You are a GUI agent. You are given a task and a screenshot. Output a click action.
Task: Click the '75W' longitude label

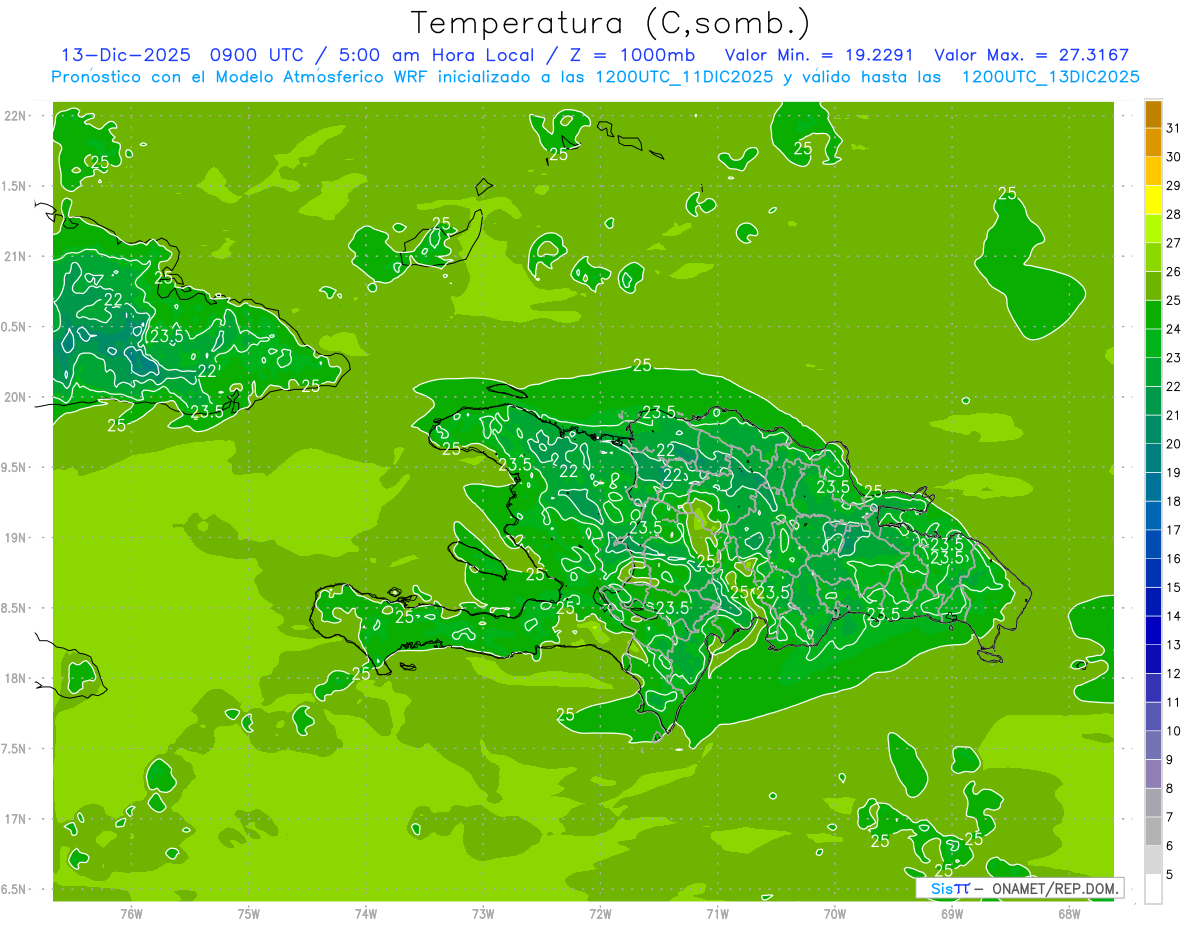tap(249, 914)
